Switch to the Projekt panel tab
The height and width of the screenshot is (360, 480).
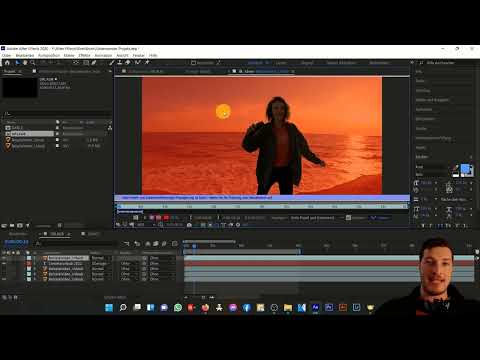pyautogui.click(x=10, y=71)
